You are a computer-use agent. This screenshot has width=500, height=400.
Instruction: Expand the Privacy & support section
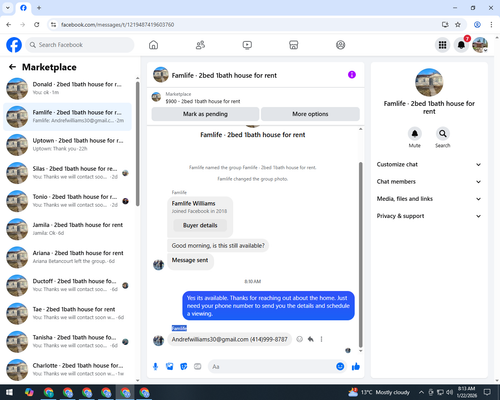[x=429, y=216]
